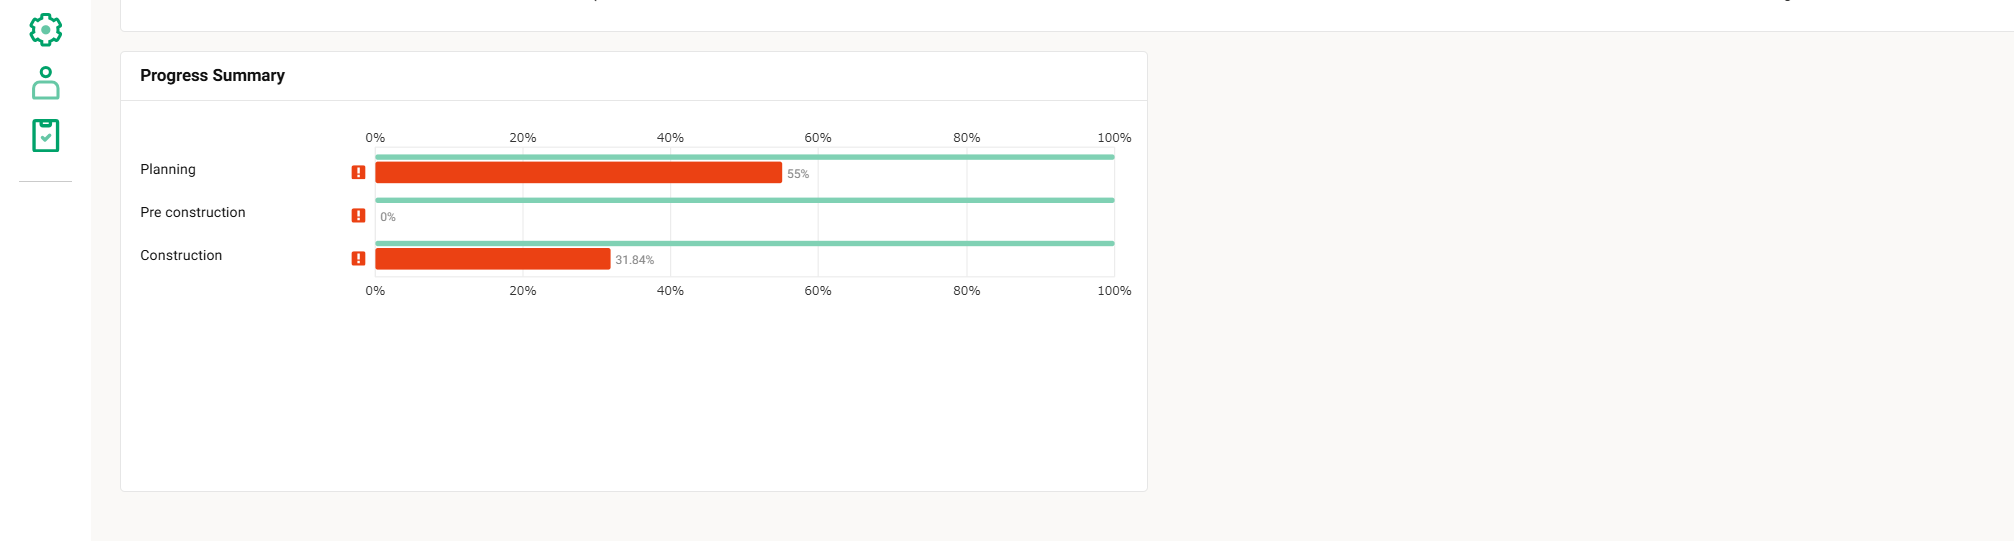Open the clipboard checklist icon in the sidebar
The width and height of the screenshot is (2014, 541).
tap(45, 135)
